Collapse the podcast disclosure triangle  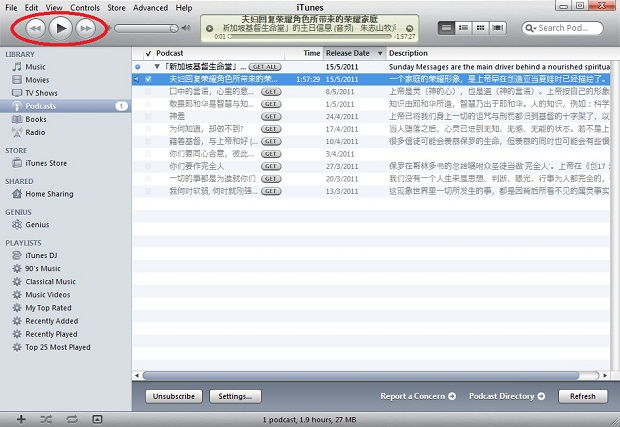(157, 67)
